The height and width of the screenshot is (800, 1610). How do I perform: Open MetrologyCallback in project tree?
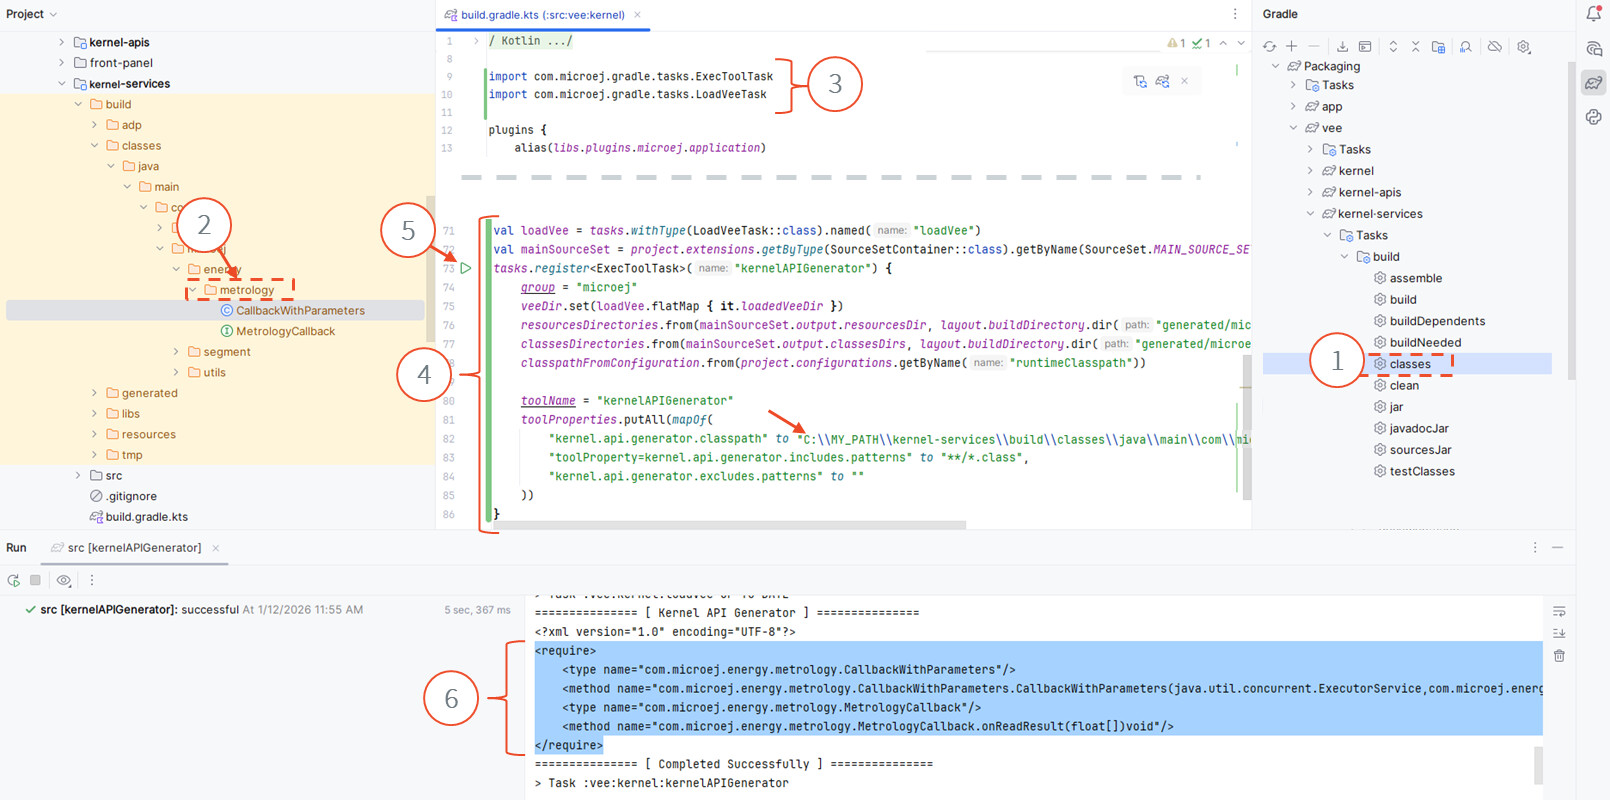point(285,331)
